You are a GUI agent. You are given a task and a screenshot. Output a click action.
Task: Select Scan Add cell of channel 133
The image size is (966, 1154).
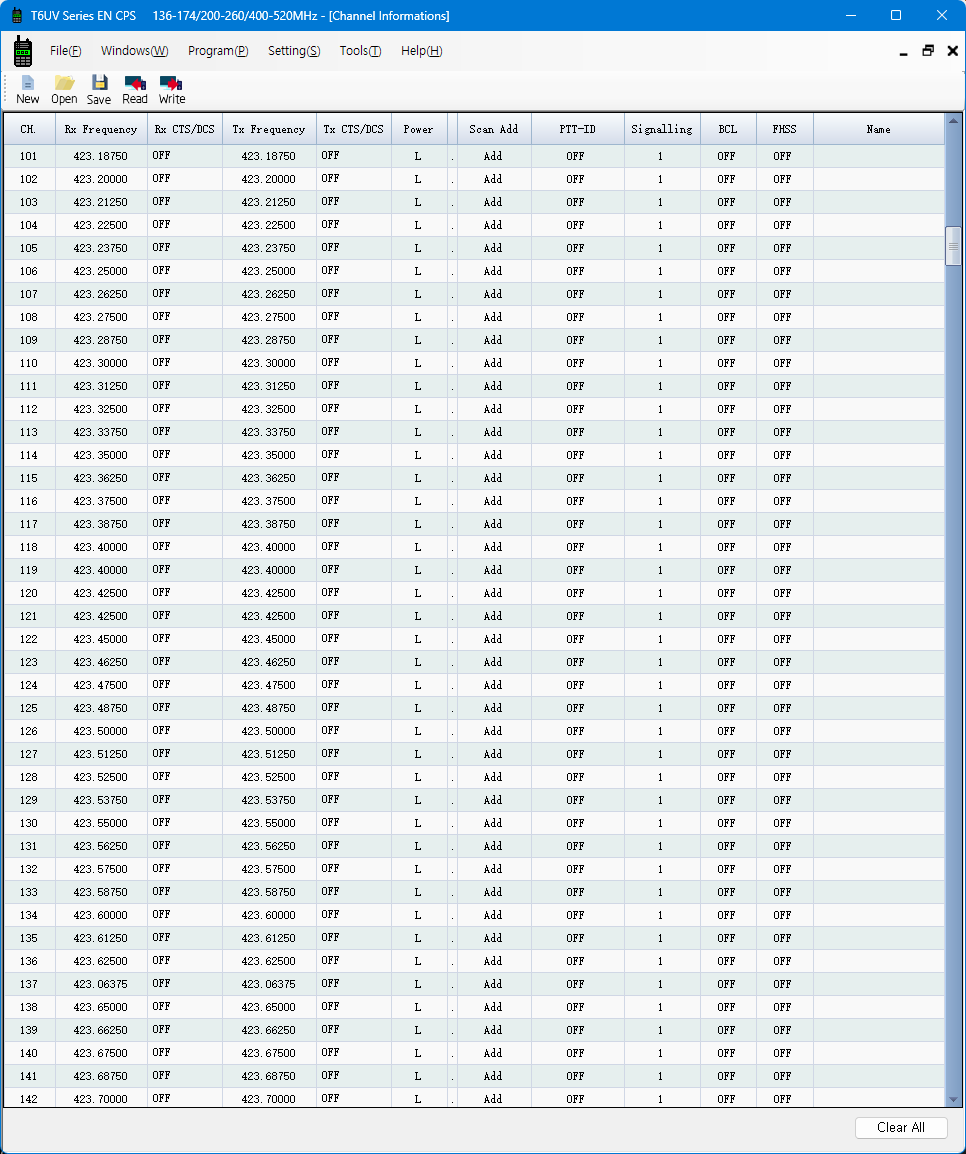pyautogui.click(x=494, y=892)
